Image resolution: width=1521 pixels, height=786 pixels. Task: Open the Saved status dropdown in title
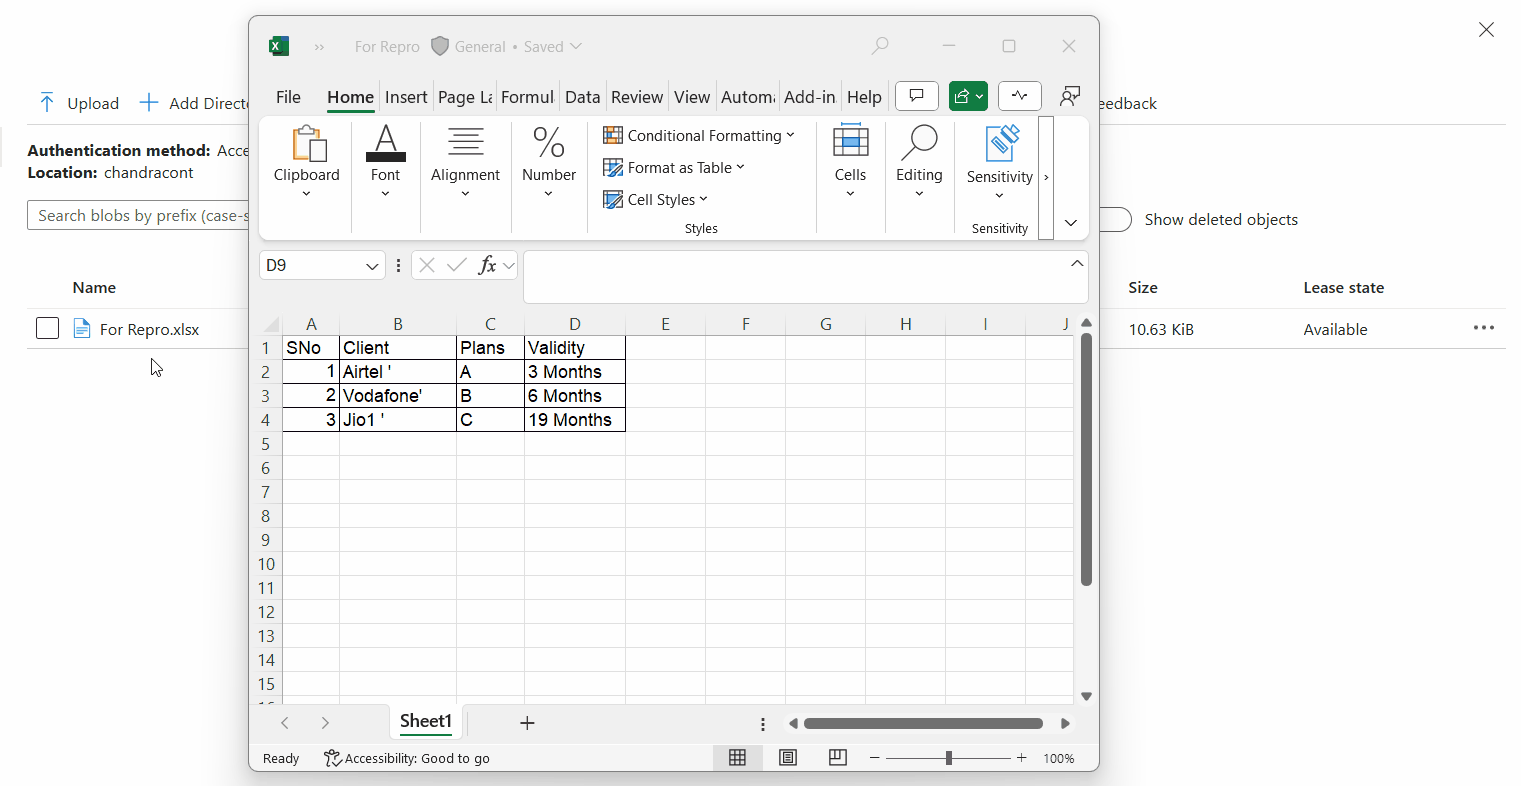[x=576, y=46]
